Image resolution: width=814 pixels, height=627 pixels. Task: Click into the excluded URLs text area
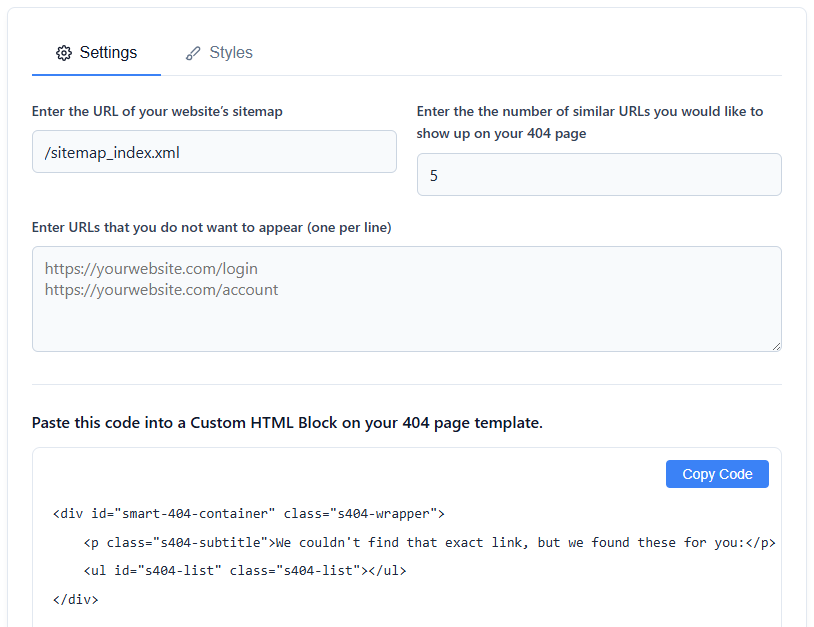tap(406, 320)
